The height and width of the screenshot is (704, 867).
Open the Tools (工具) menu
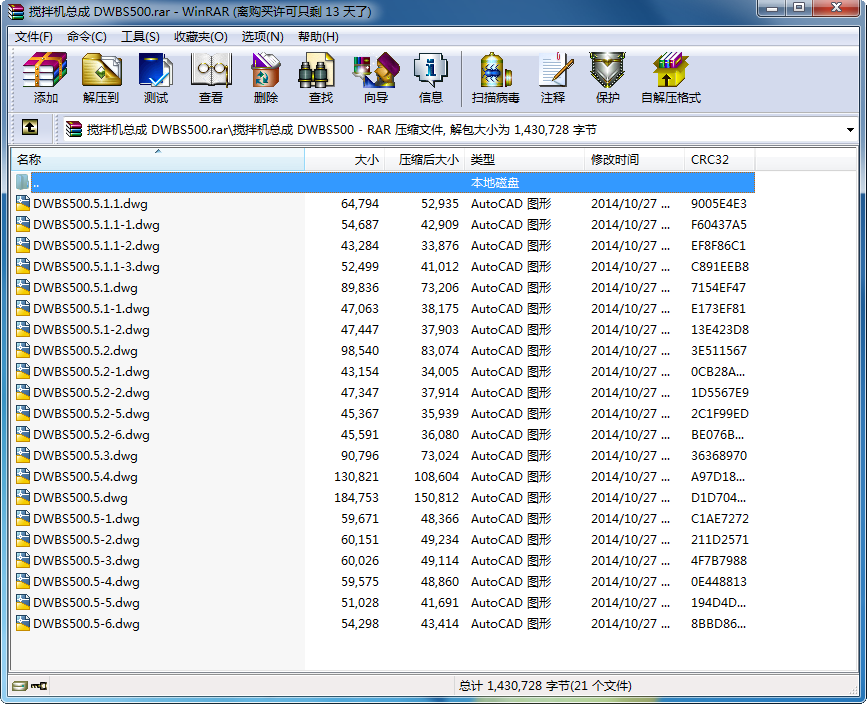140,37
